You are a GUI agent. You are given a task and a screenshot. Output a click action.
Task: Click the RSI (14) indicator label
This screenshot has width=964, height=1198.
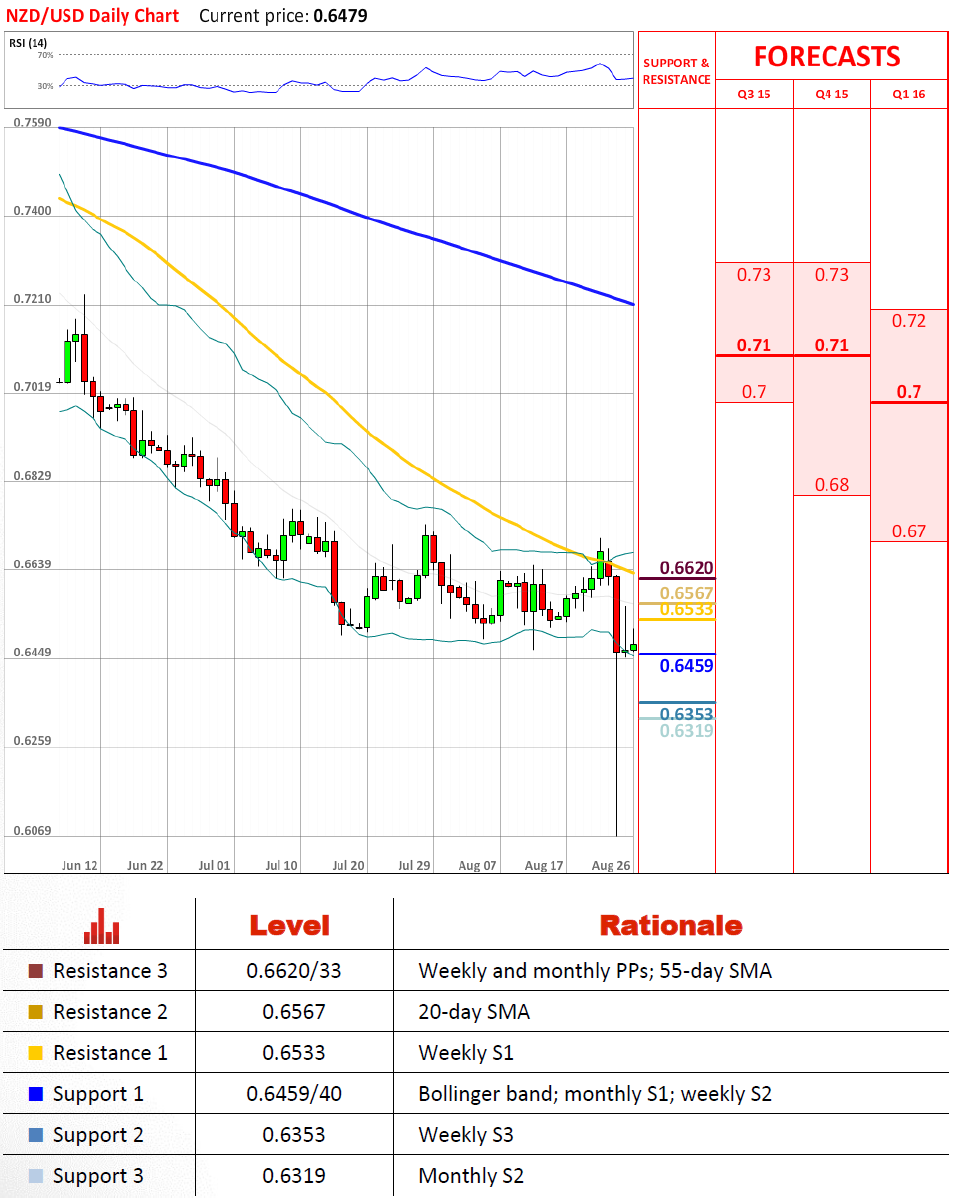pyautogui.click(x=29, y=43)
